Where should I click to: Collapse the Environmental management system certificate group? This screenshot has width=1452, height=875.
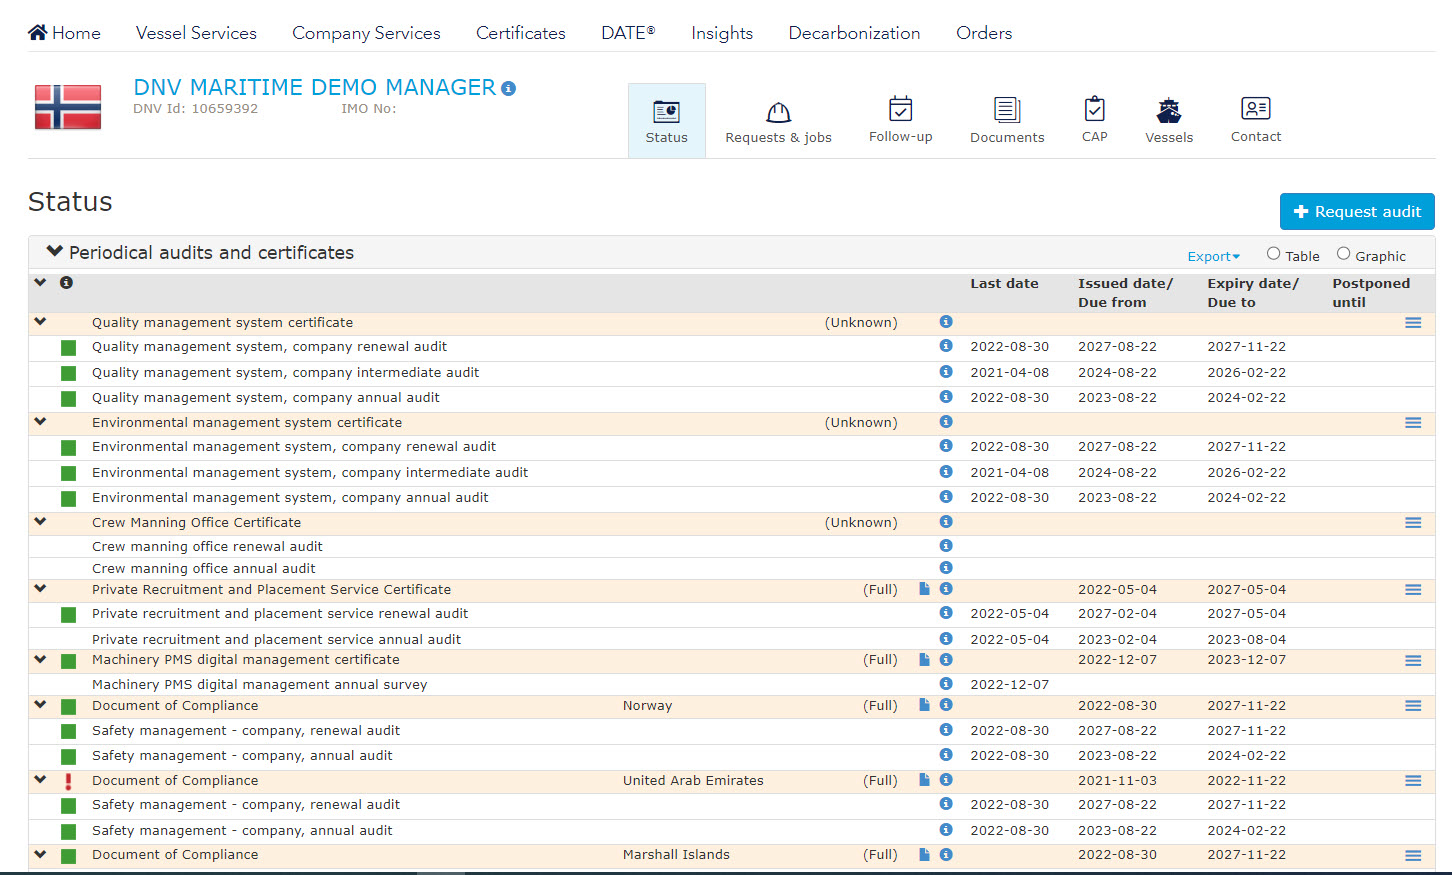point(39,421)
